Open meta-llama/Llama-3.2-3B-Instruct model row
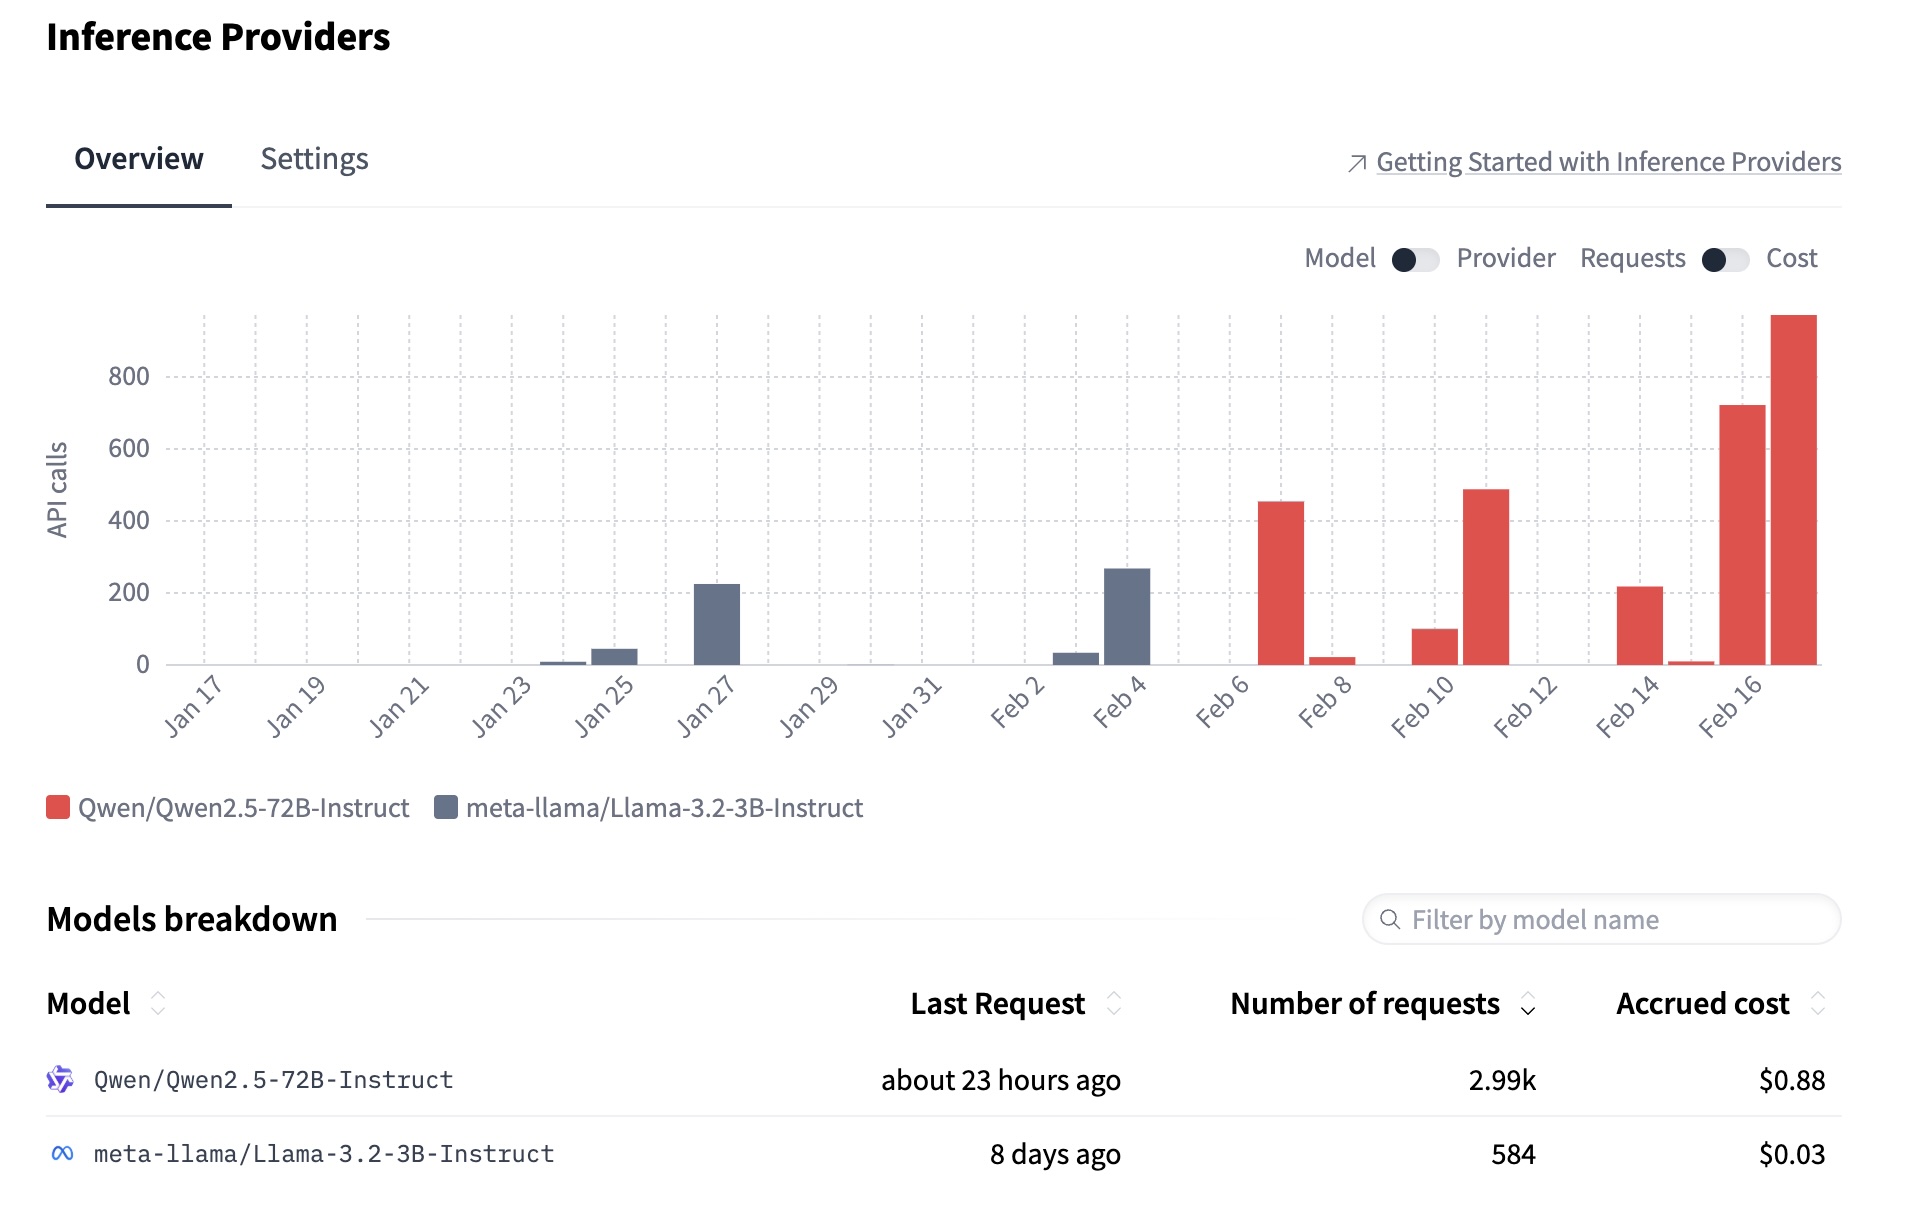This screenshot has height=1206, width=1910. (323, 1154)
